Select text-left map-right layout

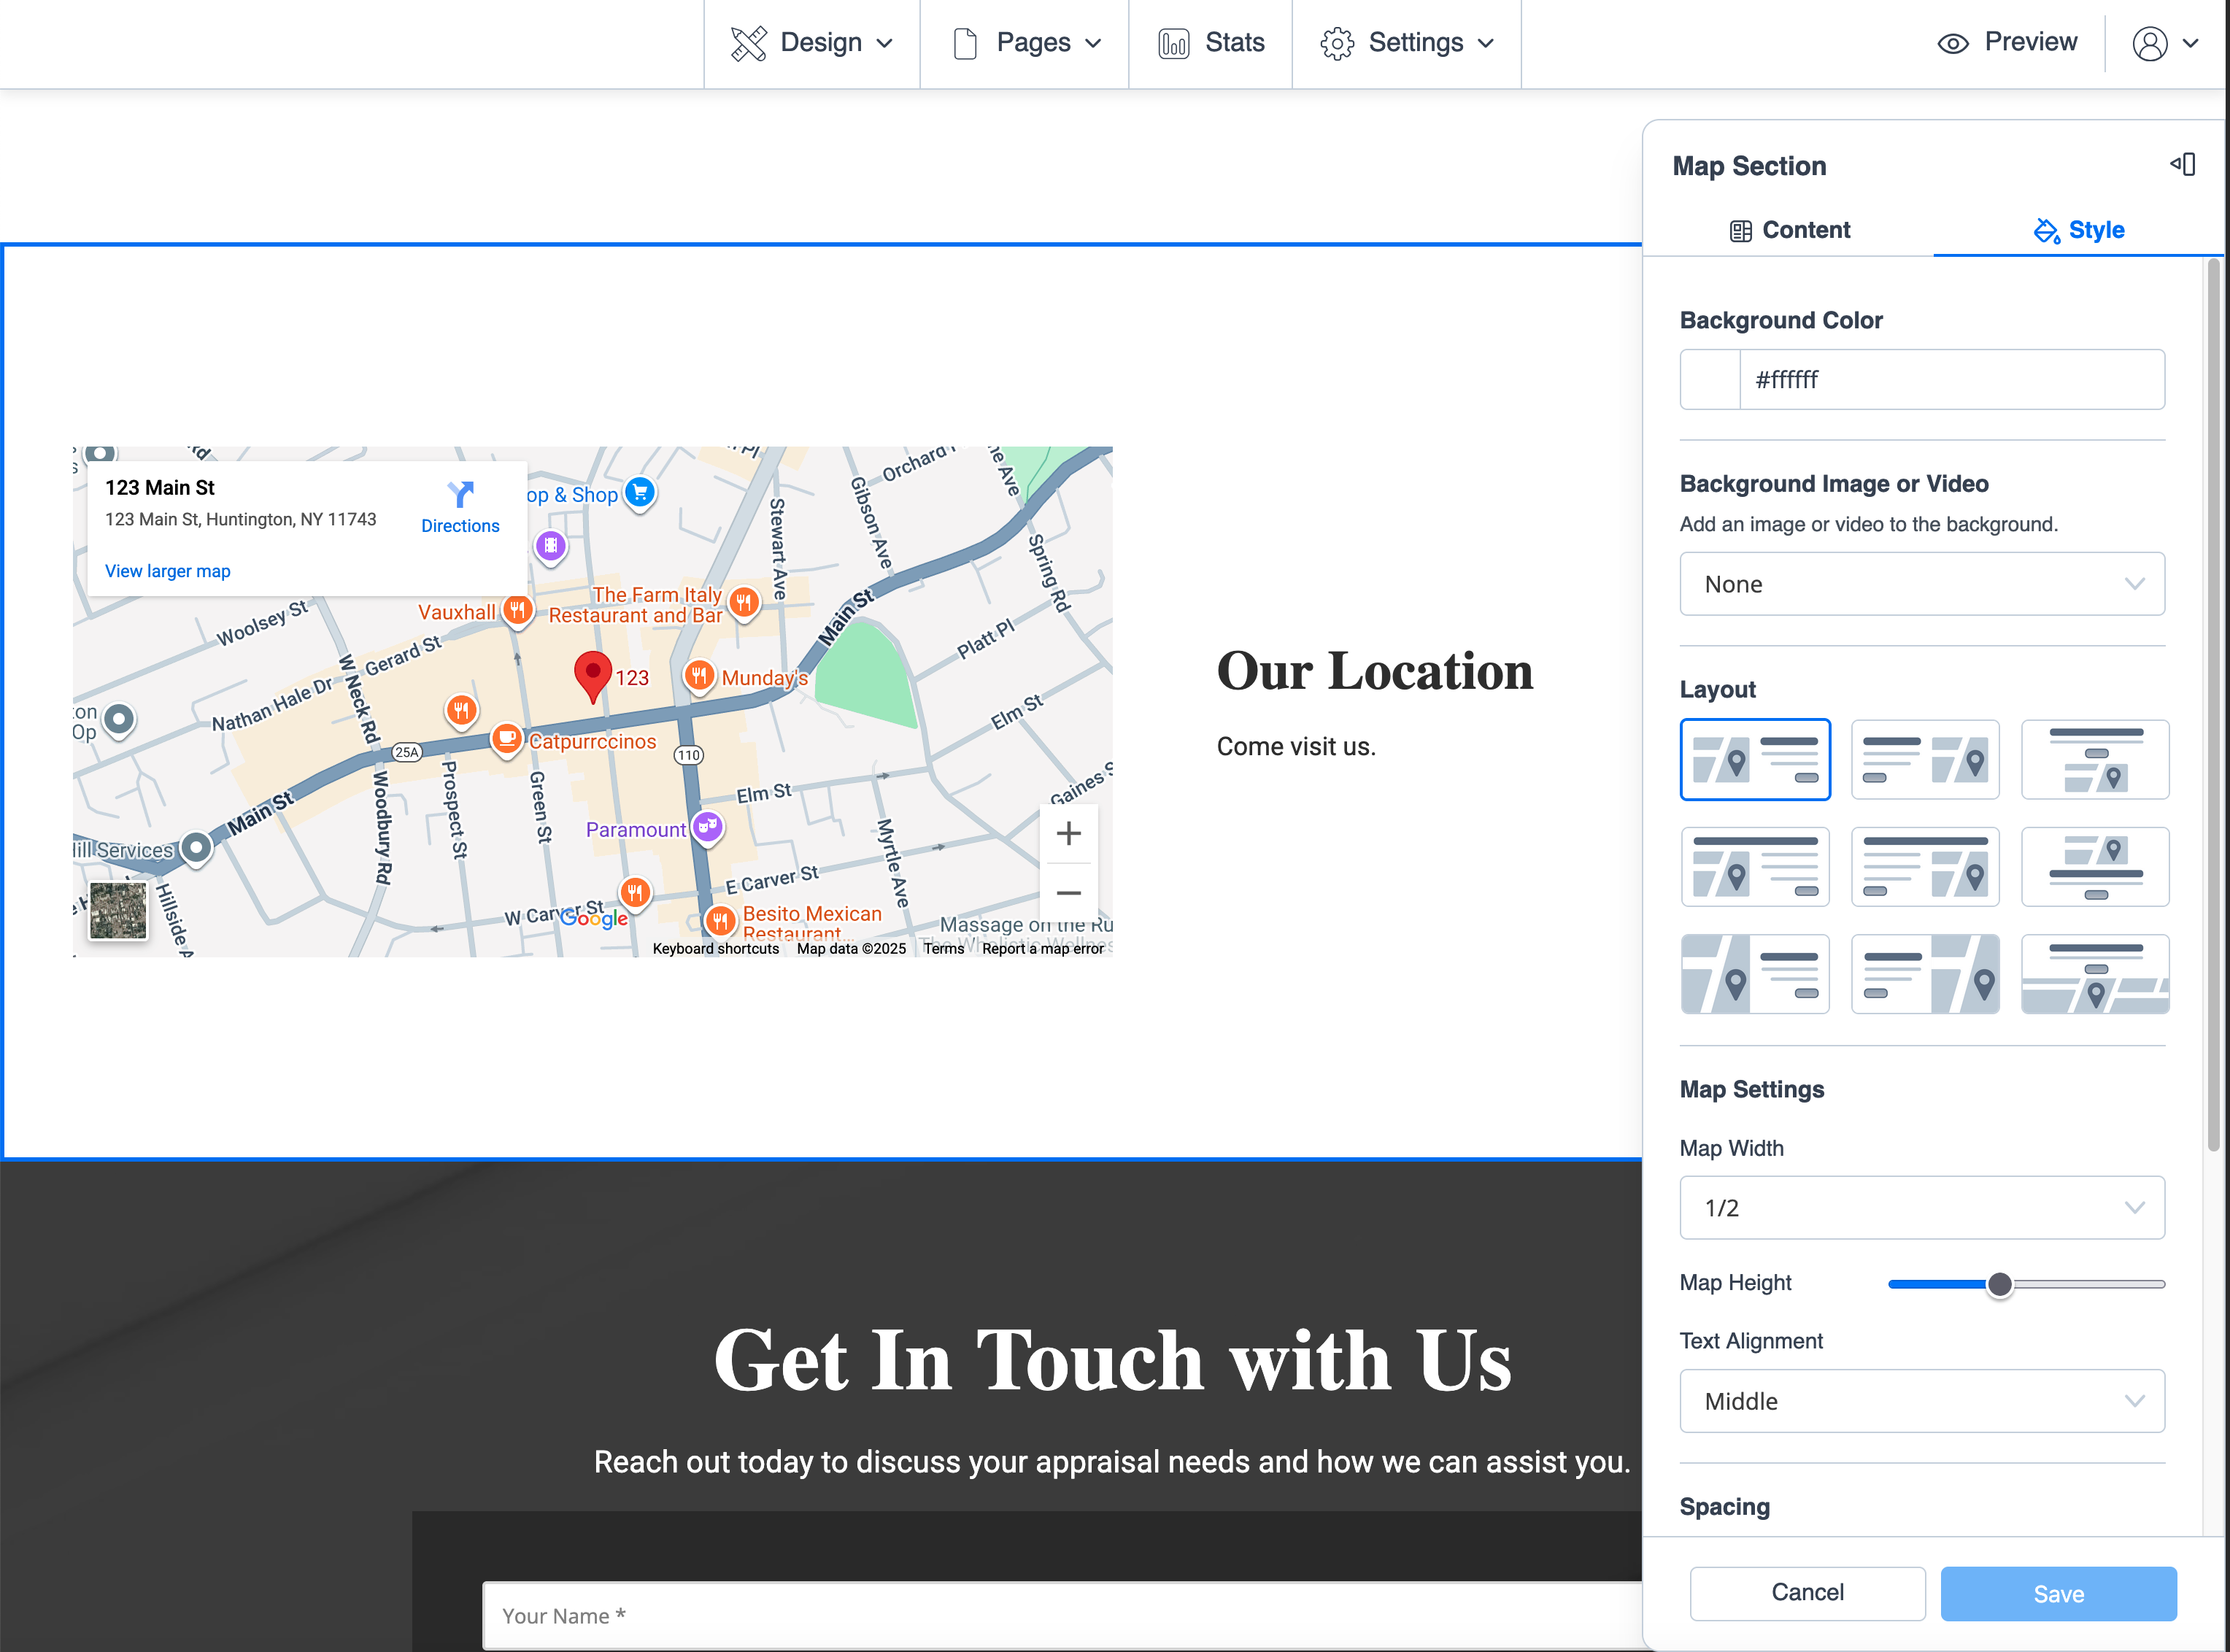1925,759
